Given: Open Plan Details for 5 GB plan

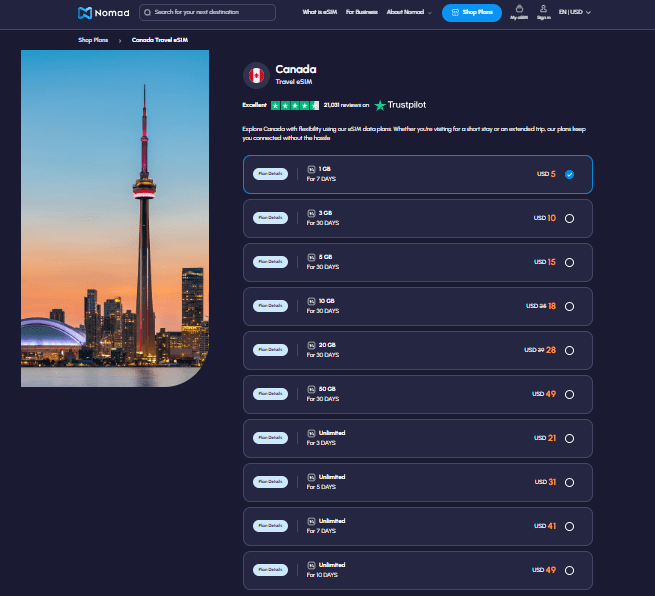Looking at the screenshot, I should 270,262.
